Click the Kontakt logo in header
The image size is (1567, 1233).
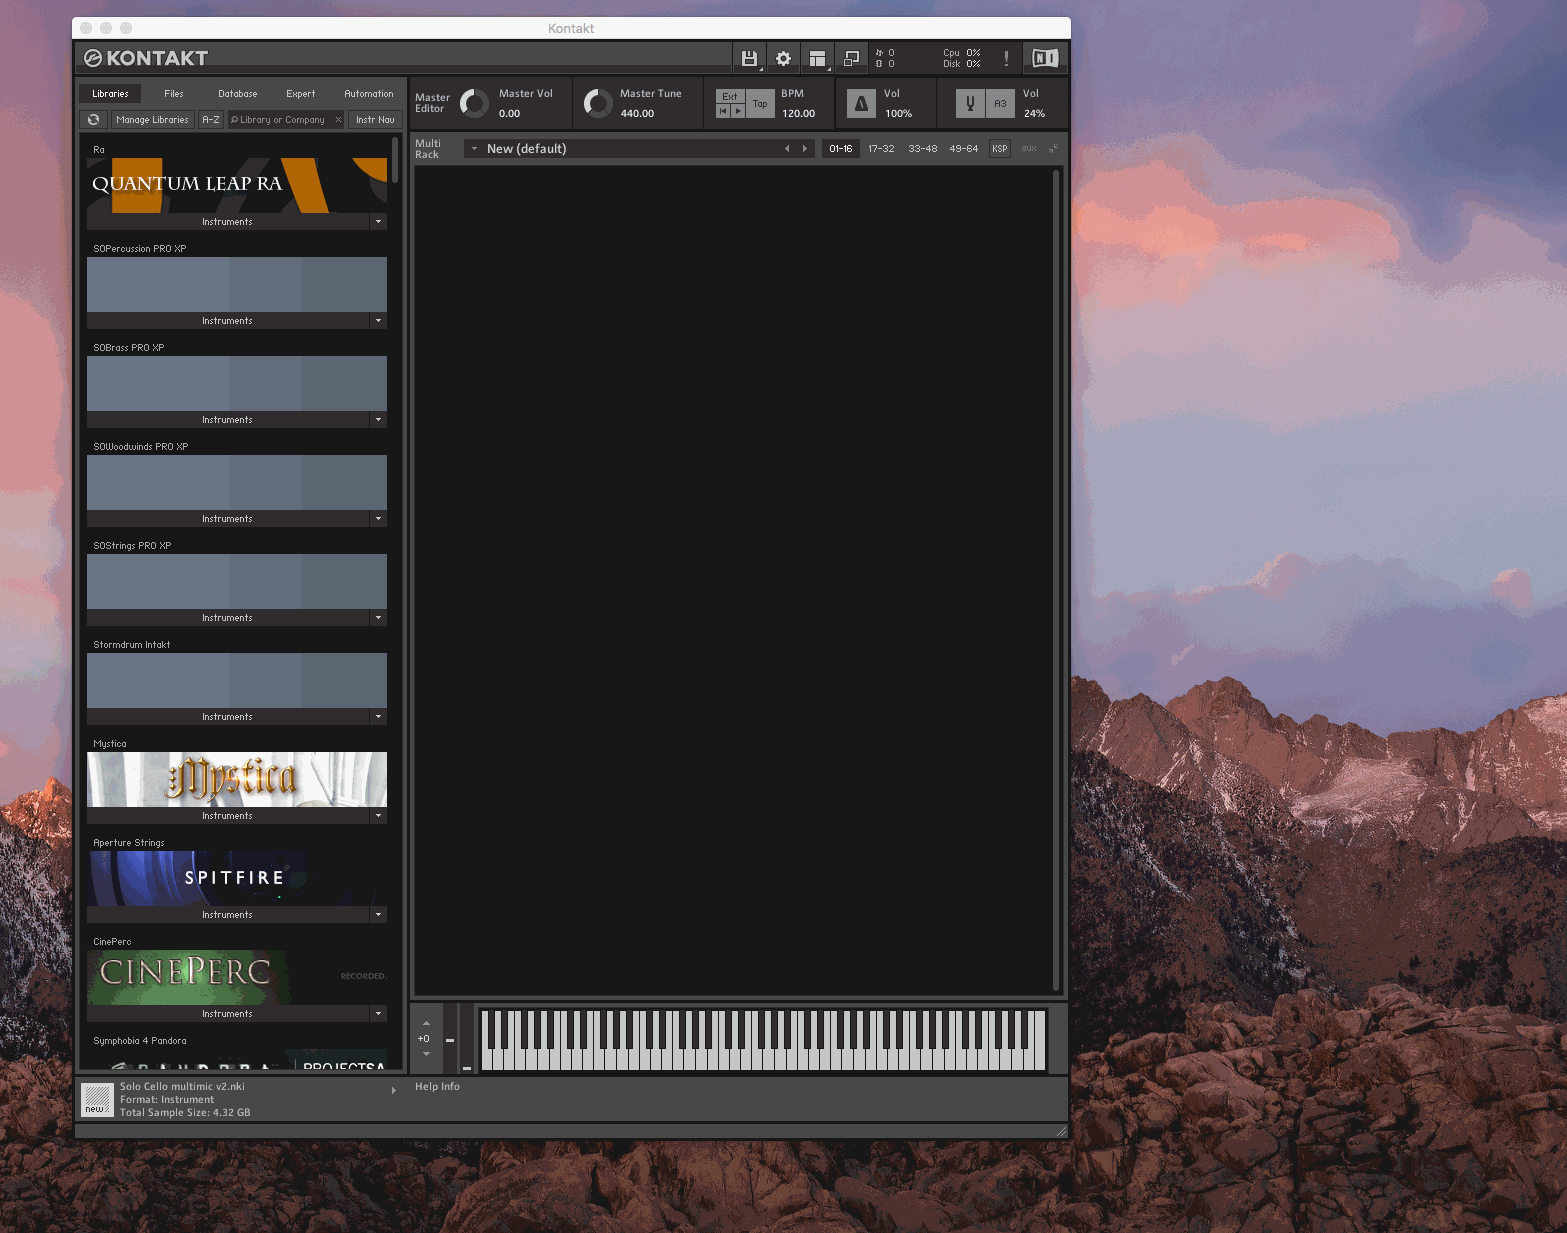(146, 58)
